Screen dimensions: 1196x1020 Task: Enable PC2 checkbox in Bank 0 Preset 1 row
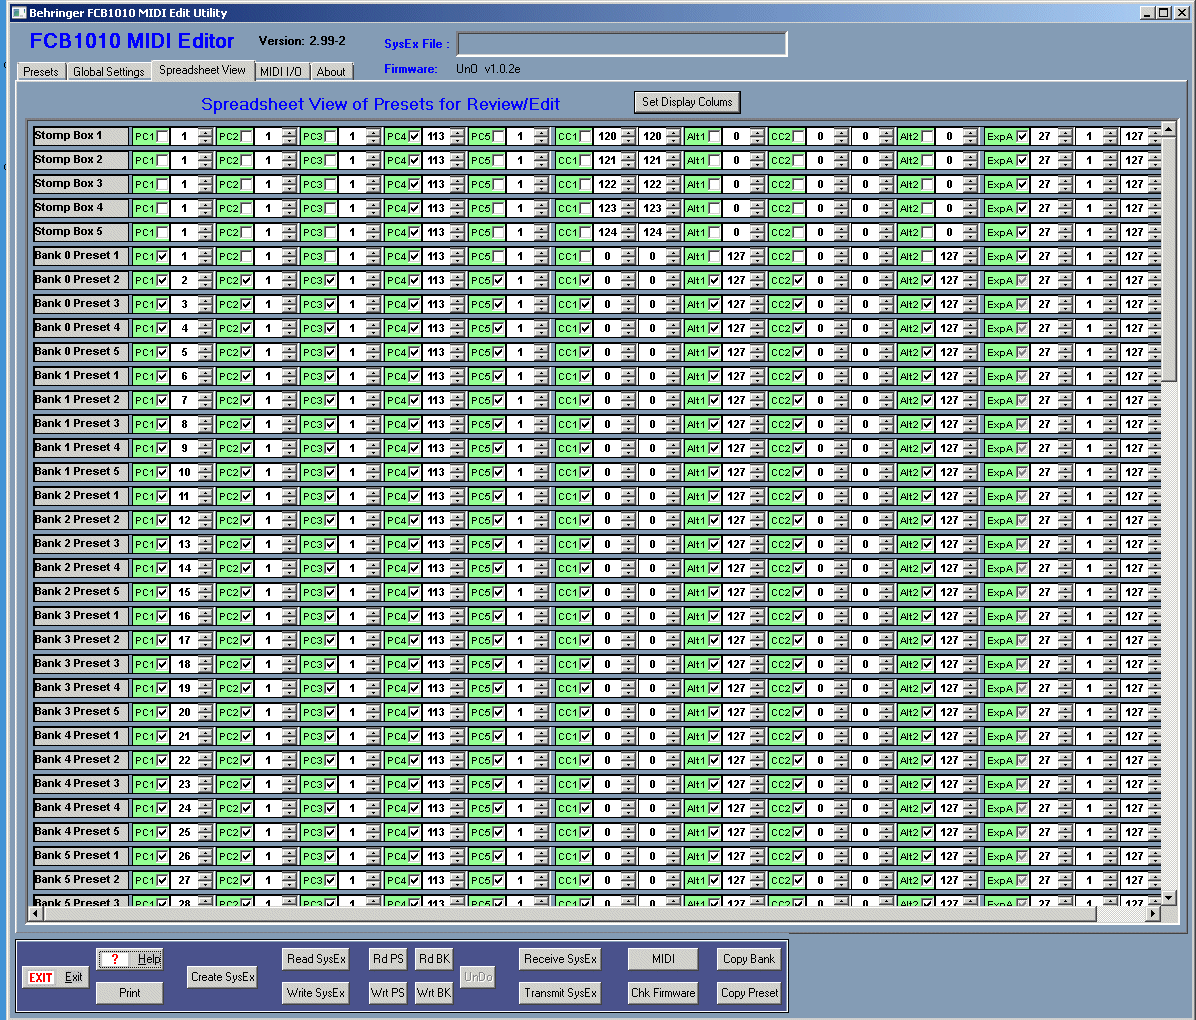(246, 256)
